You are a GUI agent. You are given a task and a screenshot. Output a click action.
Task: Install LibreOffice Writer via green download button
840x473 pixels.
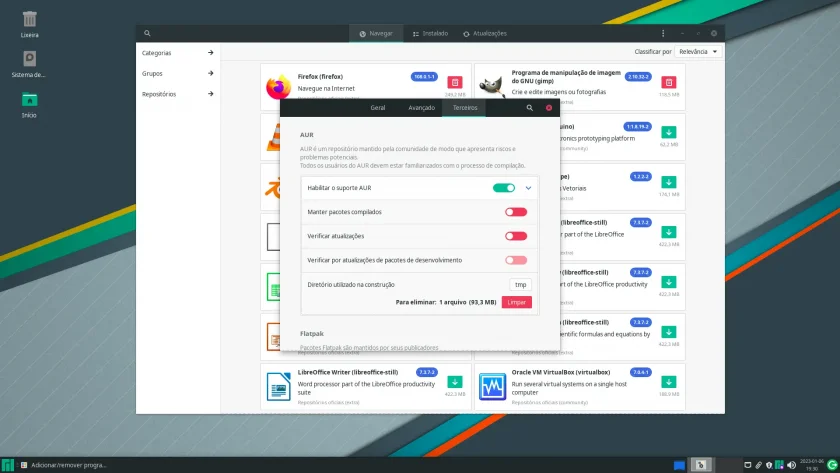(455, 382)
